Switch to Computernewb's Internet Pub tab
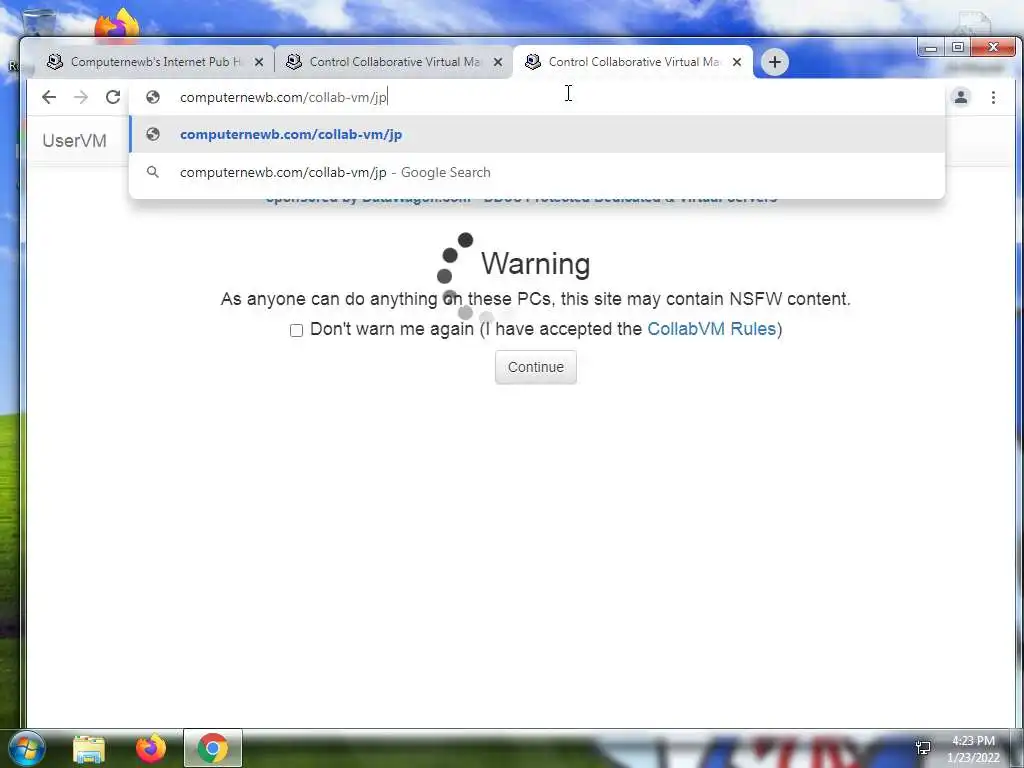Image resolution: width=1024 pixels, height=768 pixels. (155, 62)
